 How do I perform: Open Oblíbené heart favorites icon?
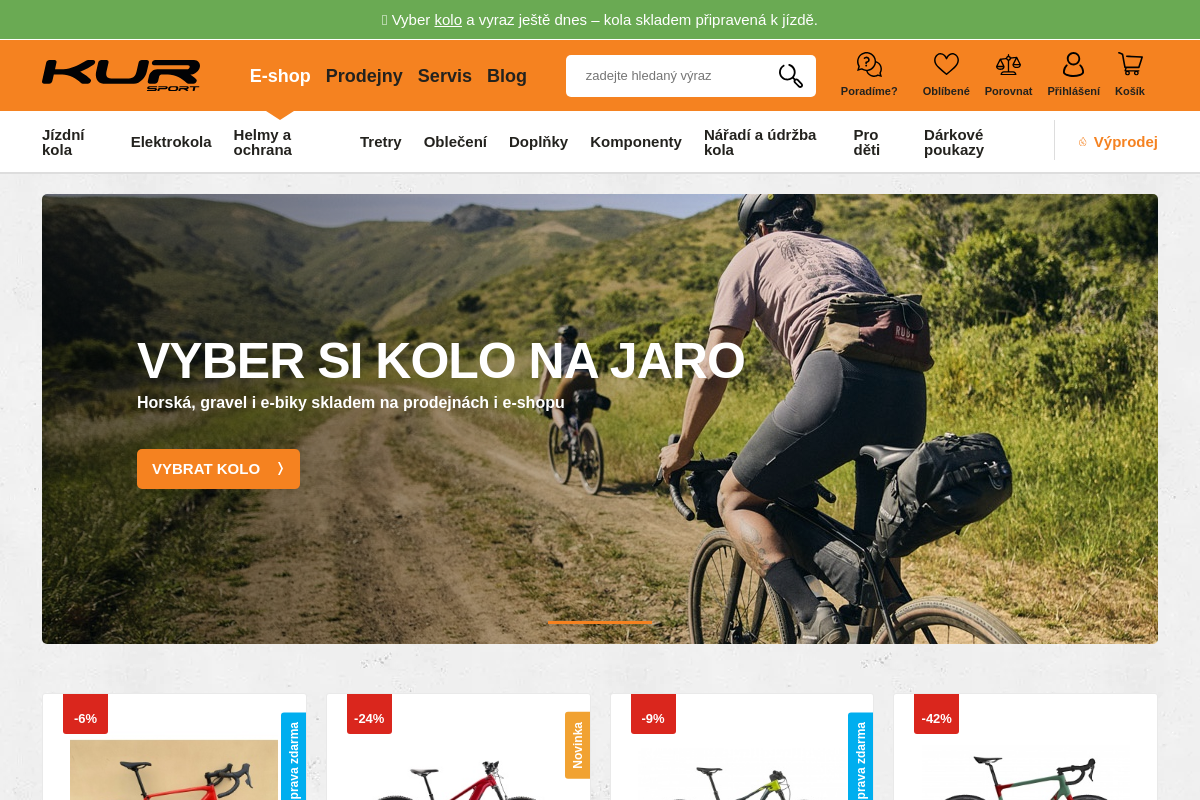[x=946, y=65]
